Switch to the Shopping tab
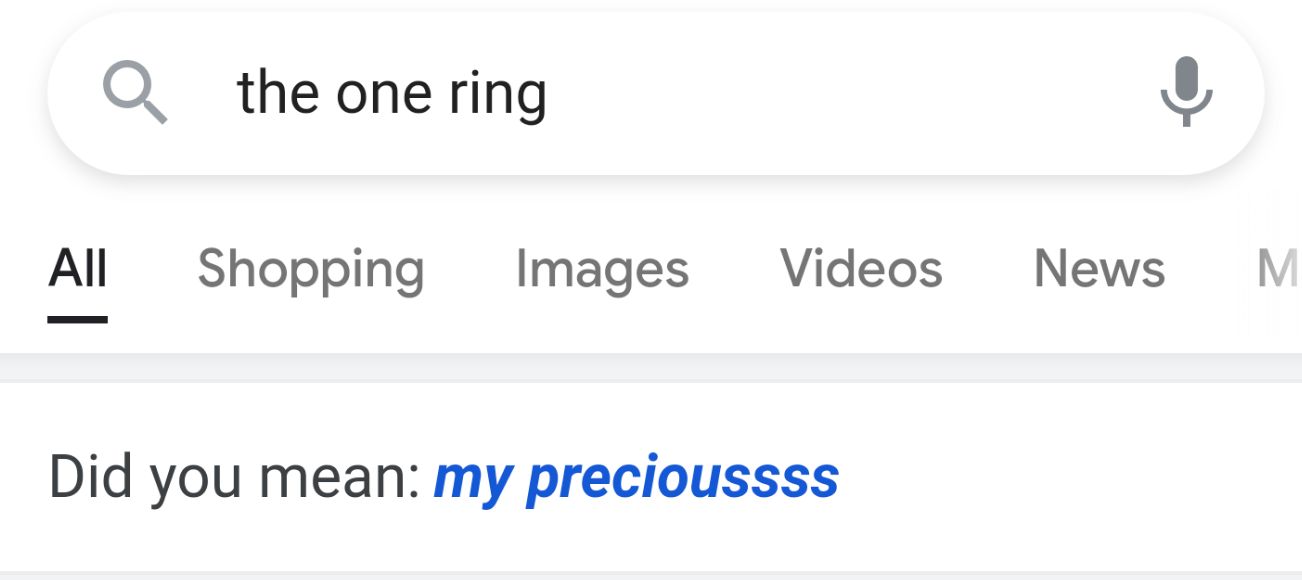 [x=311, y=268]
